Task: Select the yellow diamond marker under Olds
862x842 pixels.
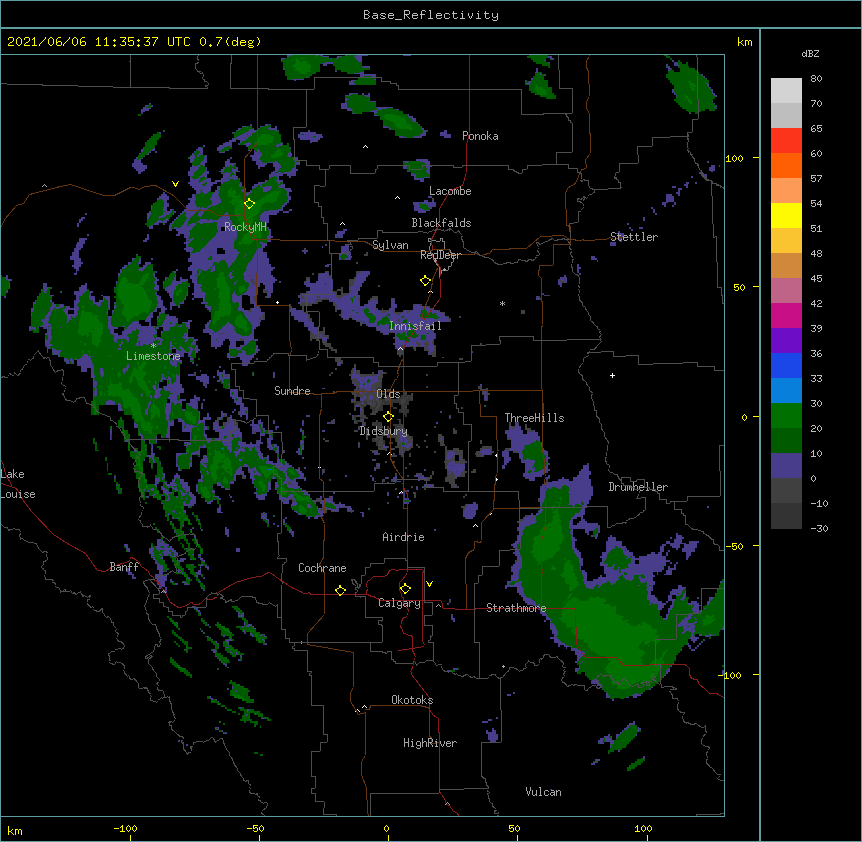Action: point(389,417)
